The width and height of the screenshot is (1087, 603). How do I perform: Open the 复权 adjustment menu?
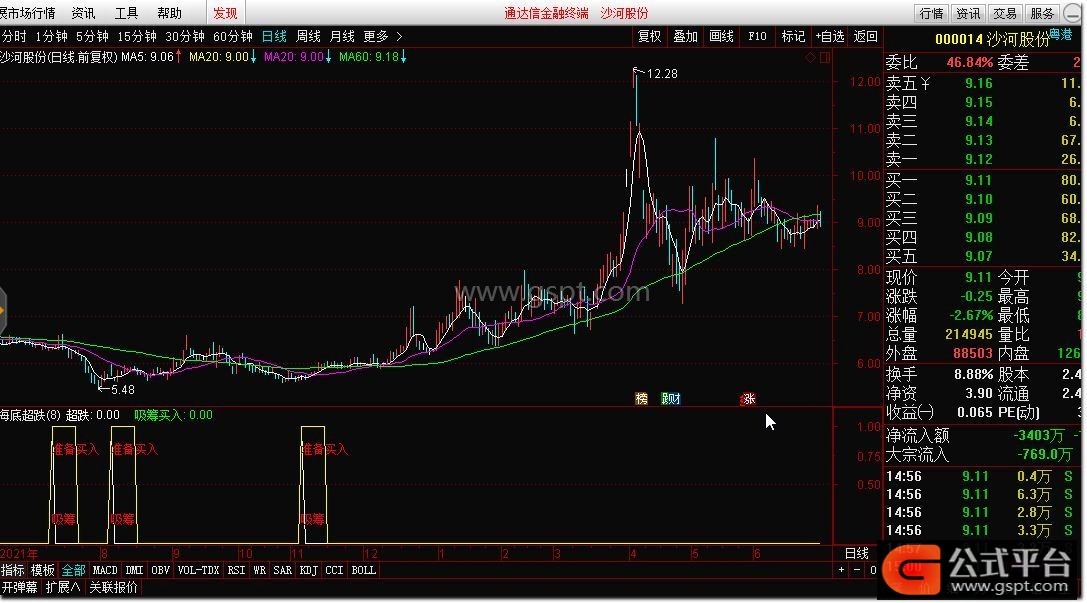[x=650, y=36]
